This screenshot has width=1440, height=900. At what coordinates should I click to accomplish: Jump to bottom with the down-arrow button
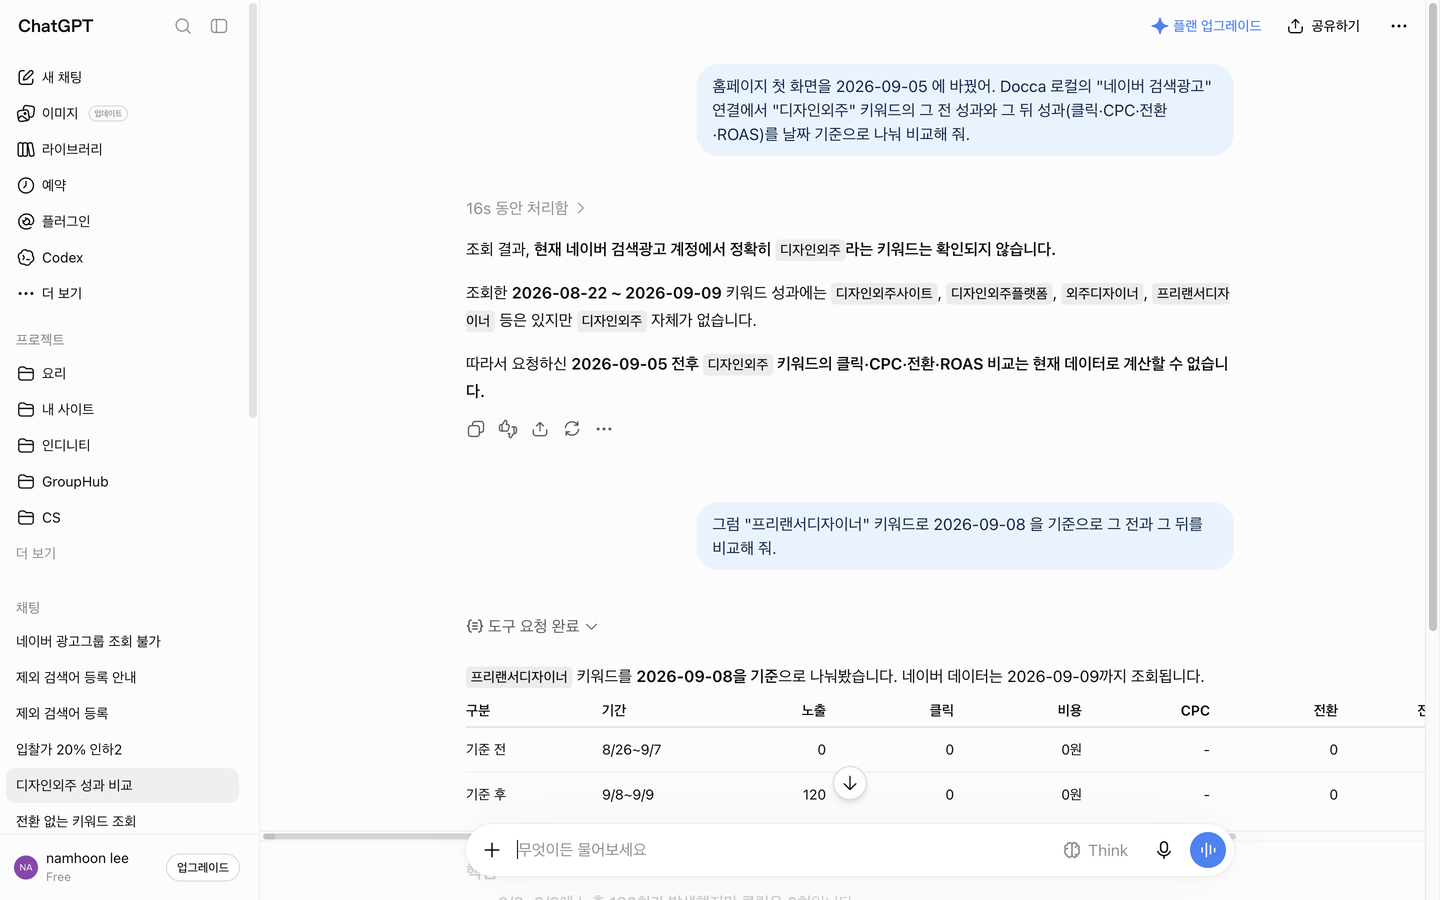(850, 783)
